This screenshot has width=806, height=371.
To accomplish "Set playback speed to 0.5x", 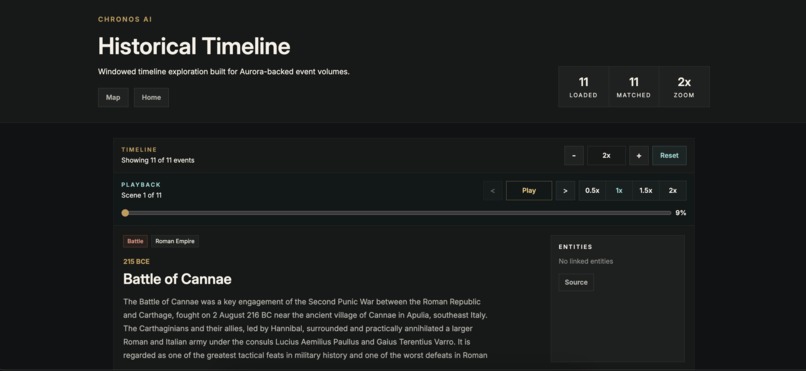I will pyautogui.click(x=592, y=191).
